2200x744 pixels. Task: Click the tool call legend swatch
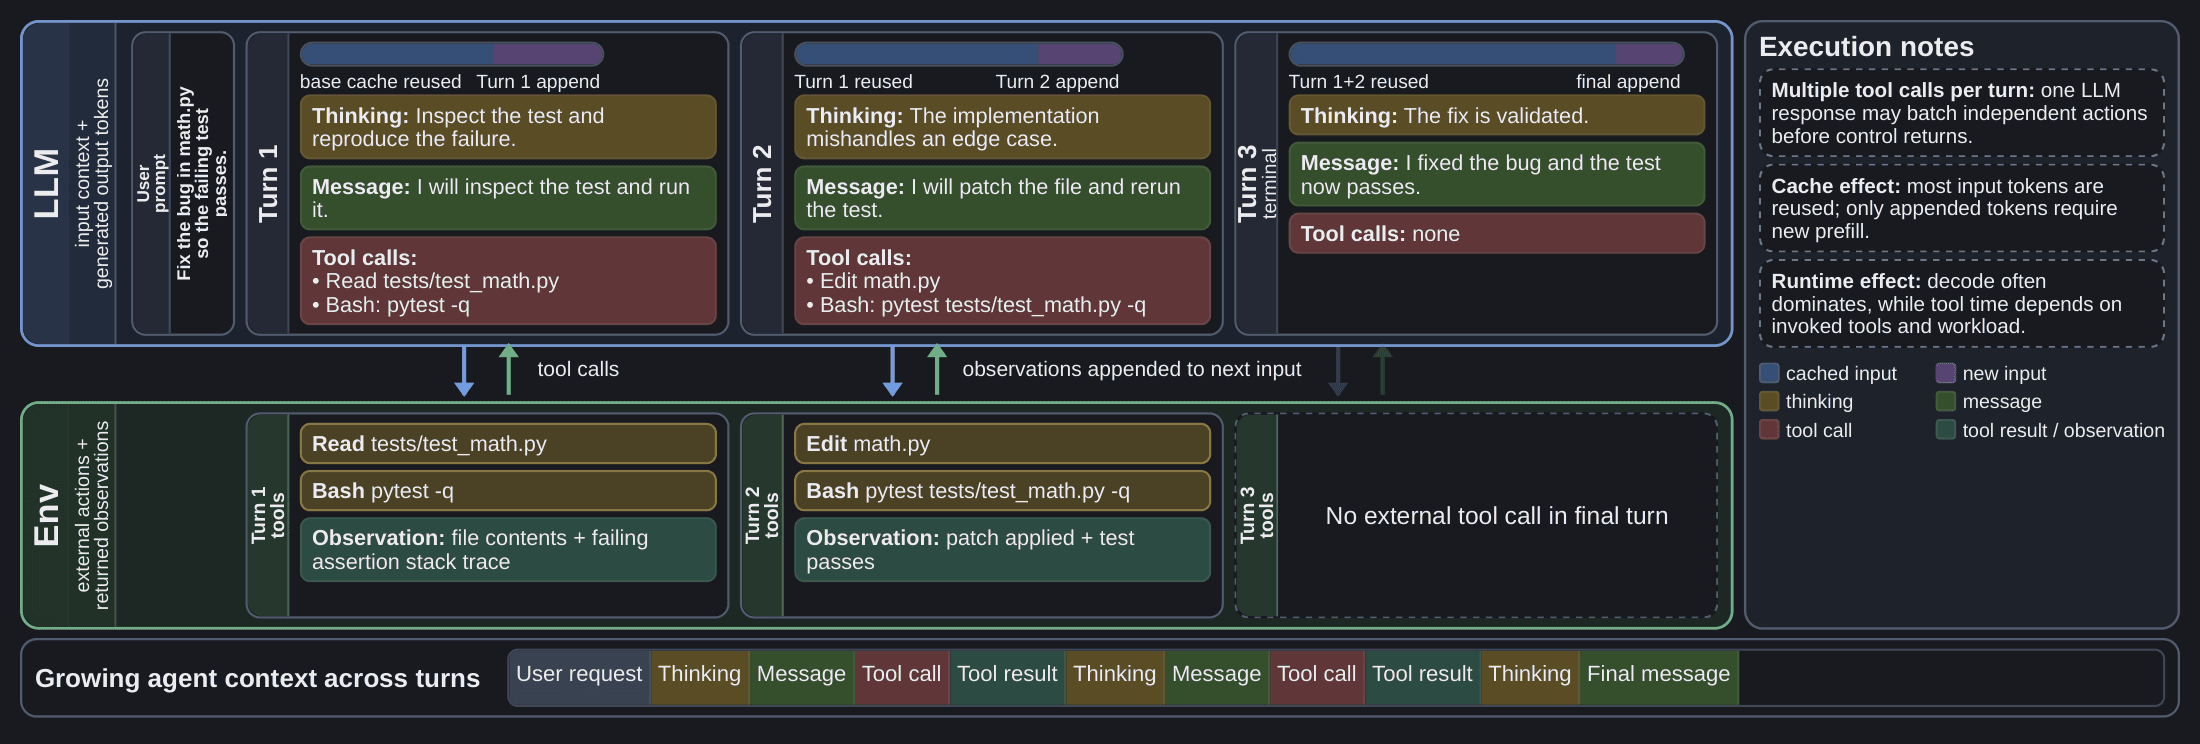coord(1769,430)
